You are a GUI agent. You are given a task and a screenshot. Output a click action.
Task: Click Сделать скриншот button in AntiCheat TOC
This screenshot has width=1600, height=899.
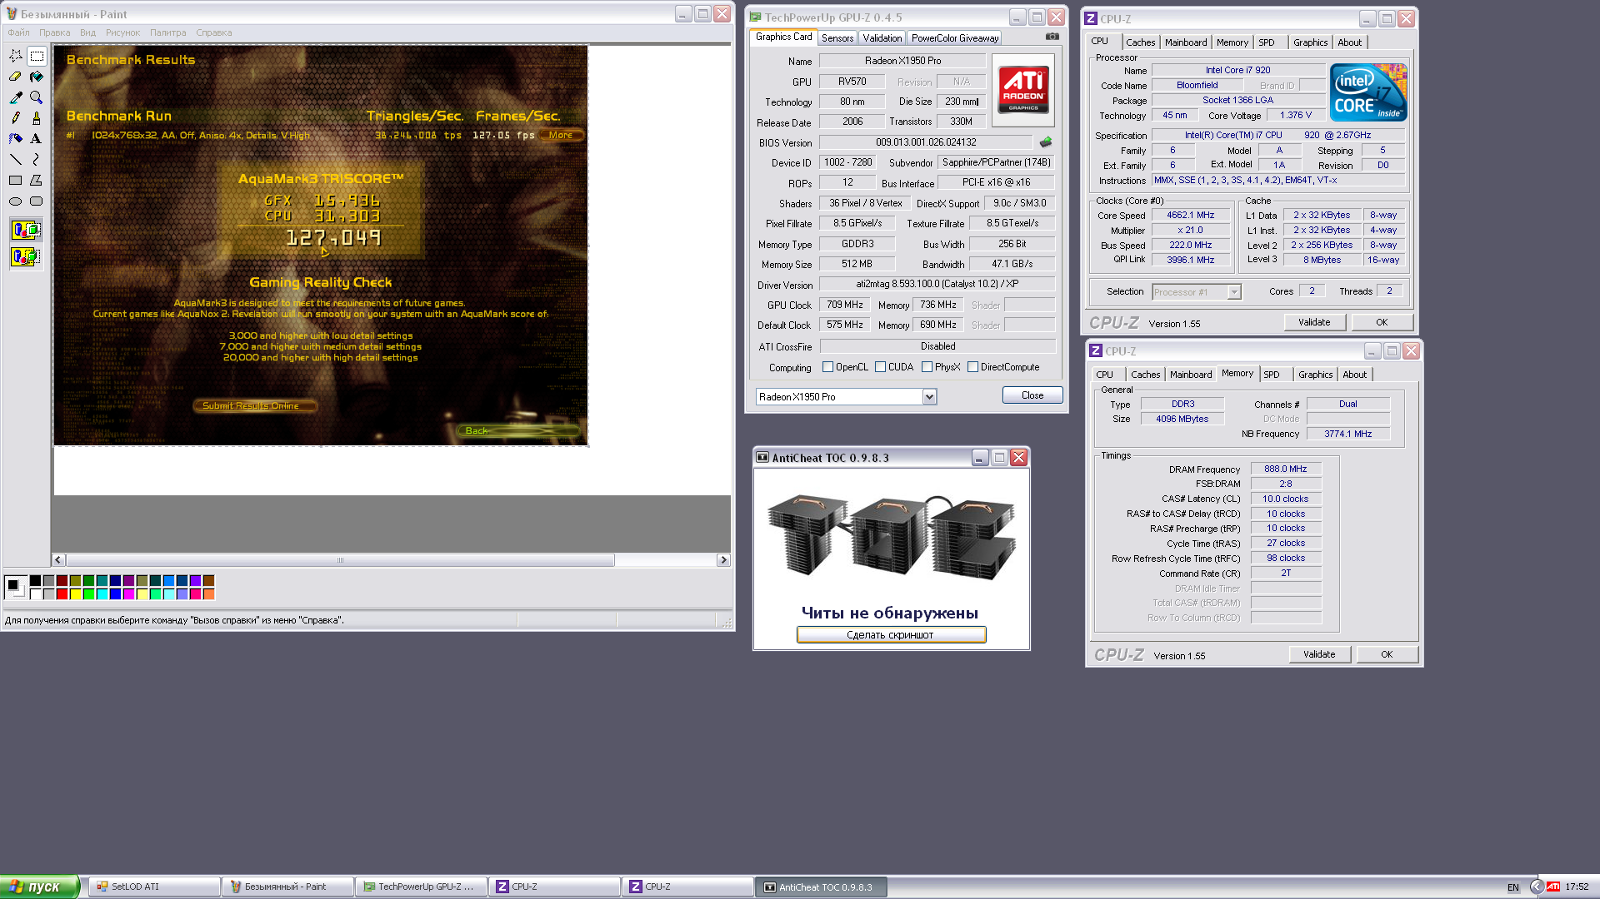891,635
